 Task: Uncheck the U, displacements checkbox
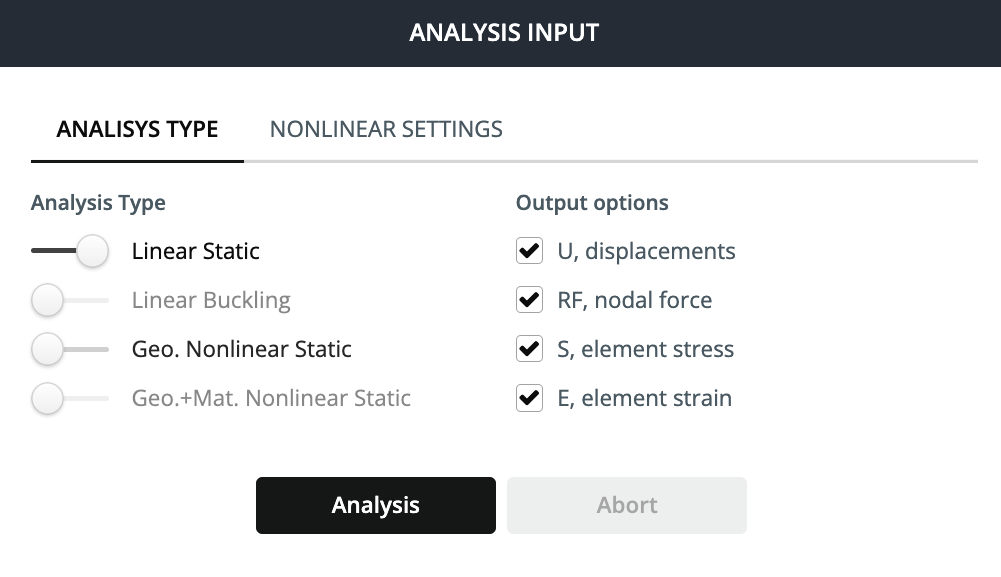pos(529,251)
